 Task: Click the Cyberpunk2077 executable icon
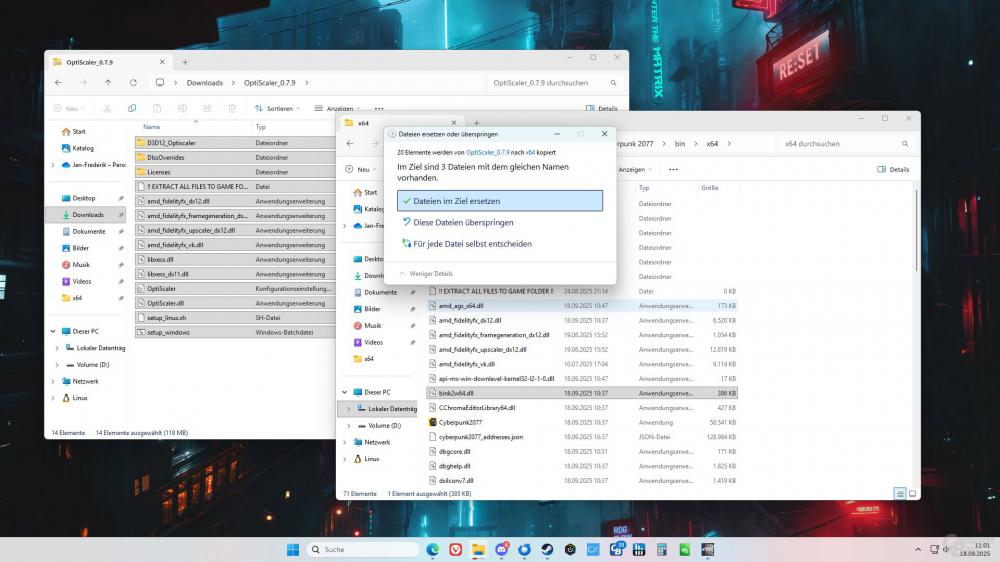tap(432, 422)
